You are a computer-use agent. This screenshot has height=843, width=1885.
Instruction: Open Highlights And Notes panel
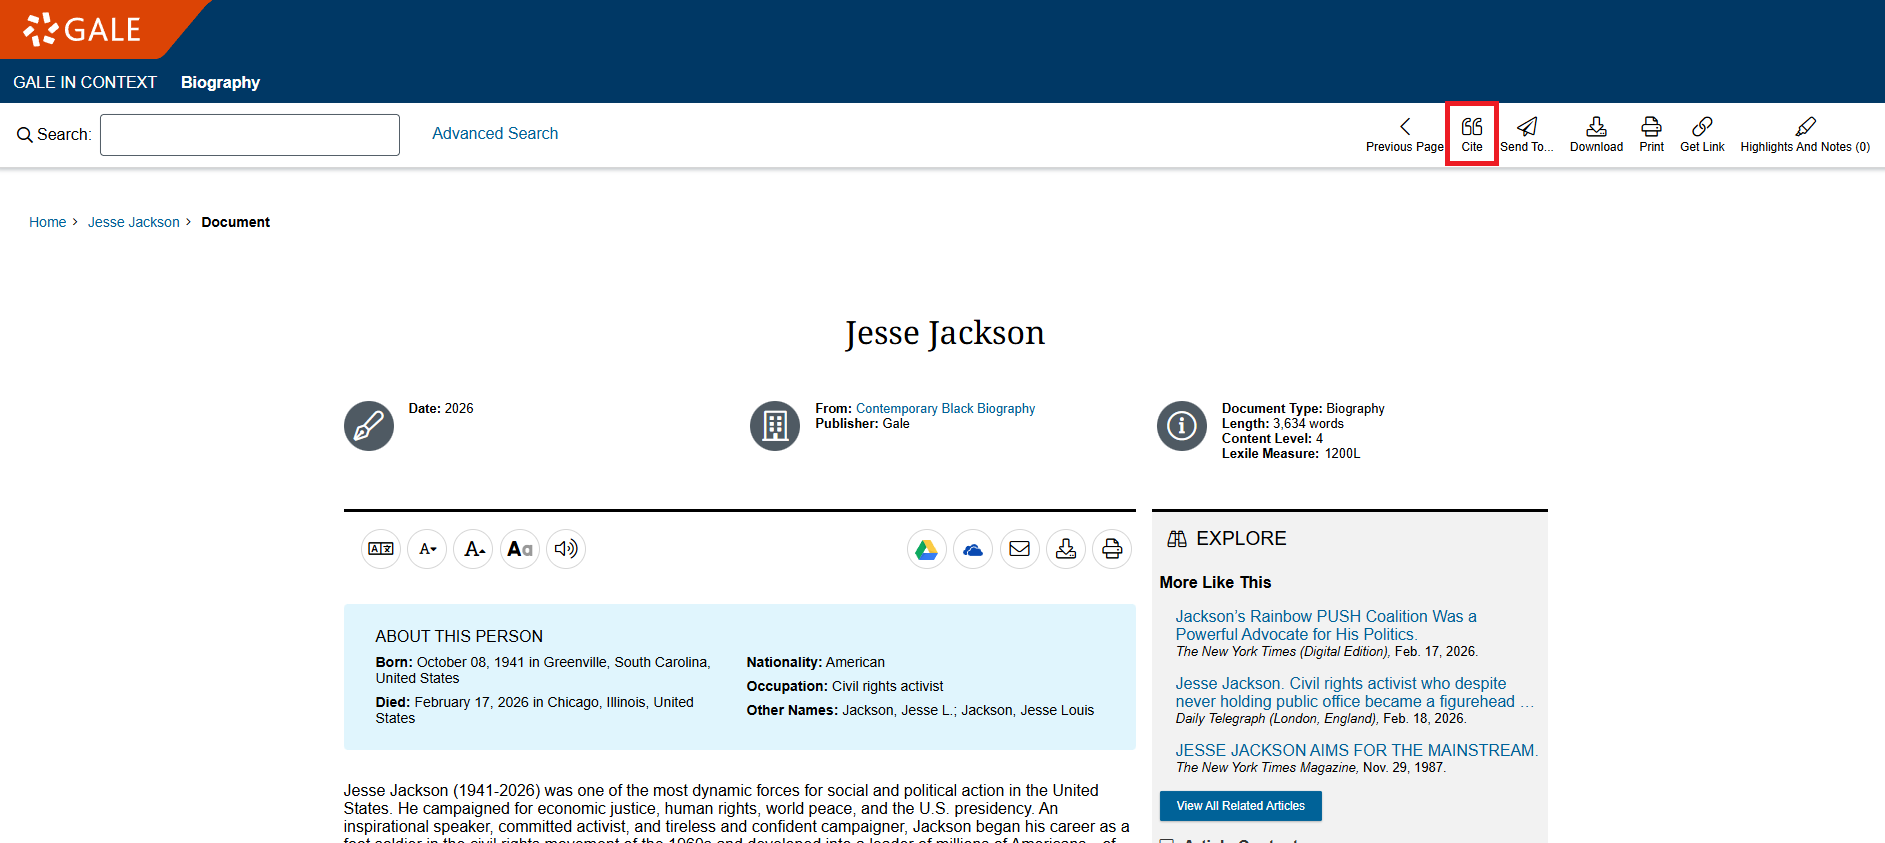click(x=1804, y=134)
